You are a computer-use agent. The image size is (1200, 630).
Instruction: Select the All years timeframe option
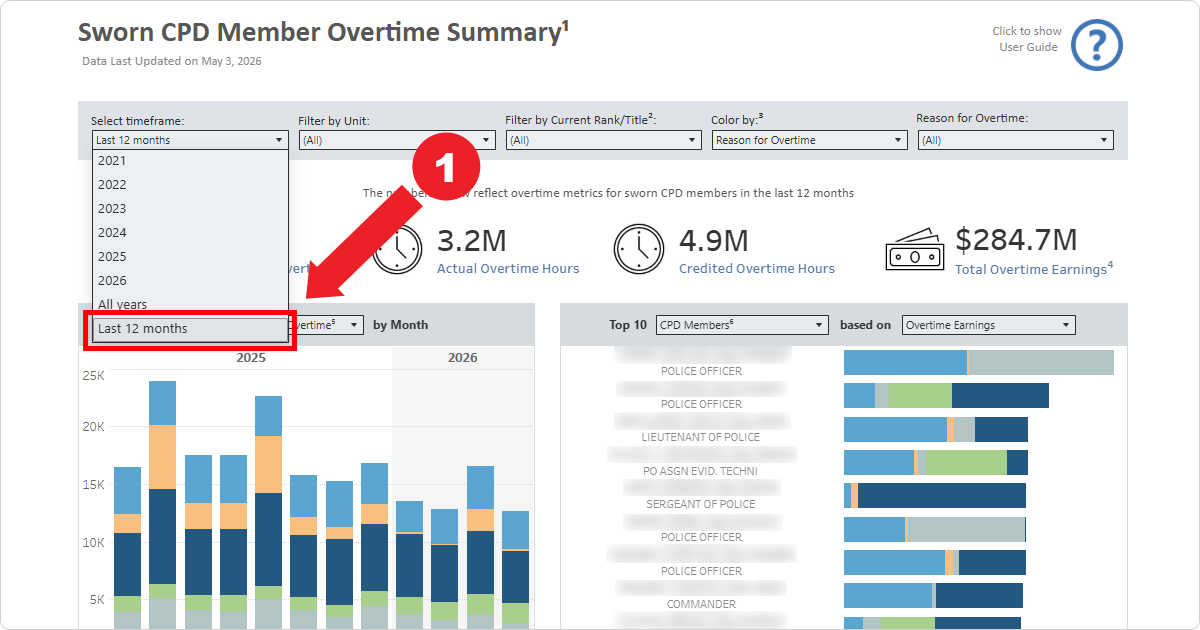click(x=190, y=304)
